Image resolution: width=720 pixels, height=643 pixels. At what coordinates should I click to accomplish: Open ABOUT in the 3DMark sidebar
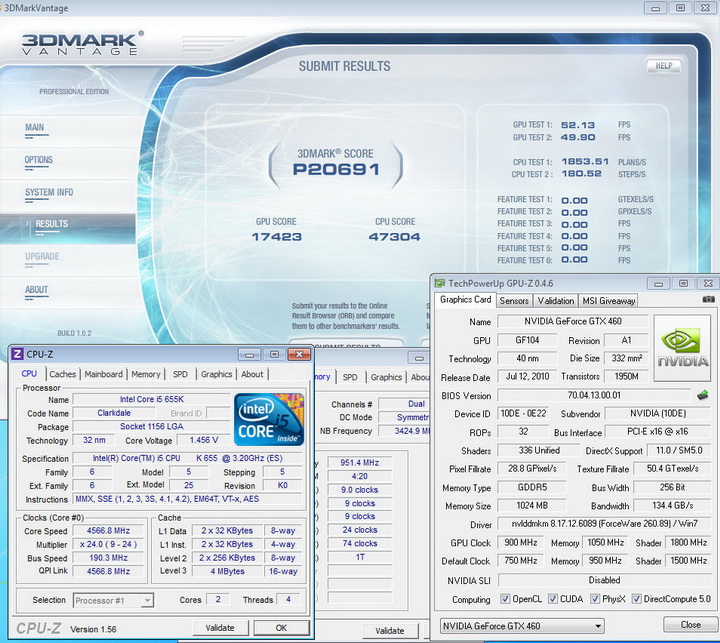36,289
